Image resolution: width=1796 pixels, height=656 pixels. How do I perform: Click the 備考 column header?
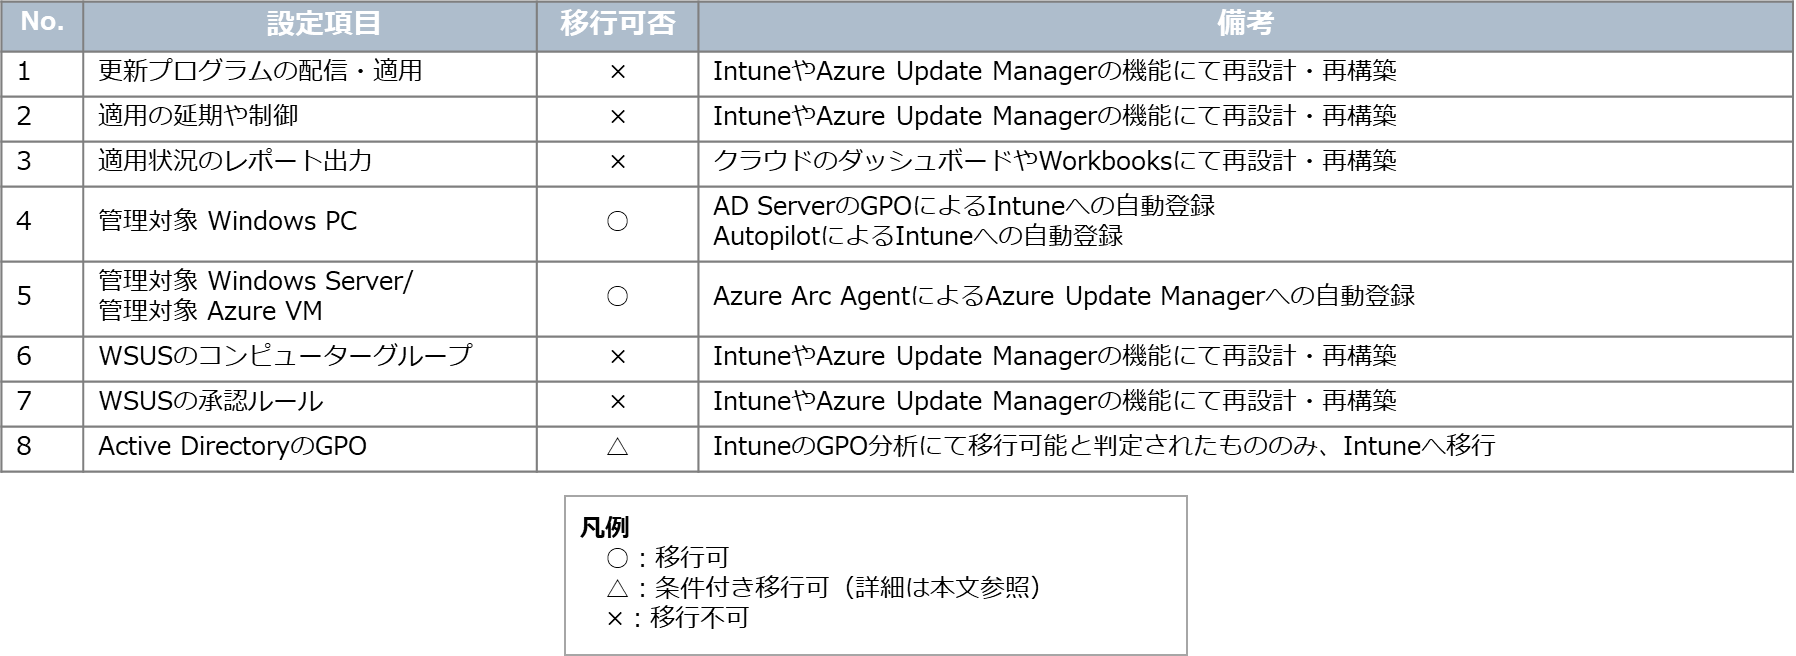coord(1244,24)
